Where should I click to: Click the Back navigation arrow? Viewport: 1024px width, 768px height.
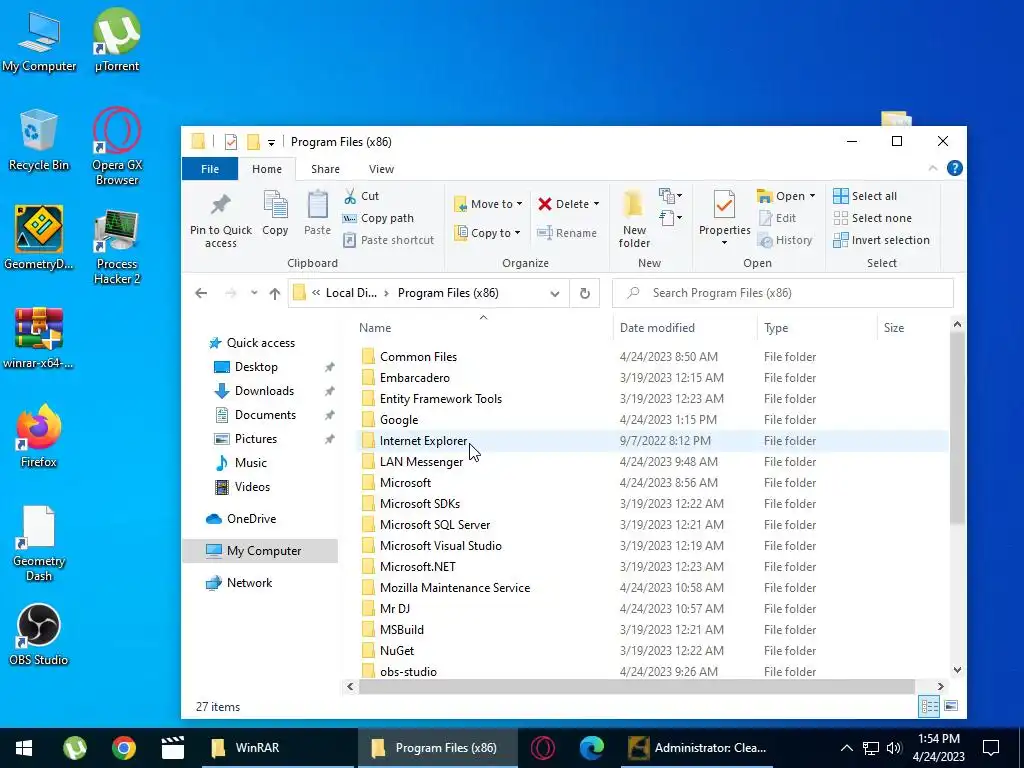click(201, 293)
